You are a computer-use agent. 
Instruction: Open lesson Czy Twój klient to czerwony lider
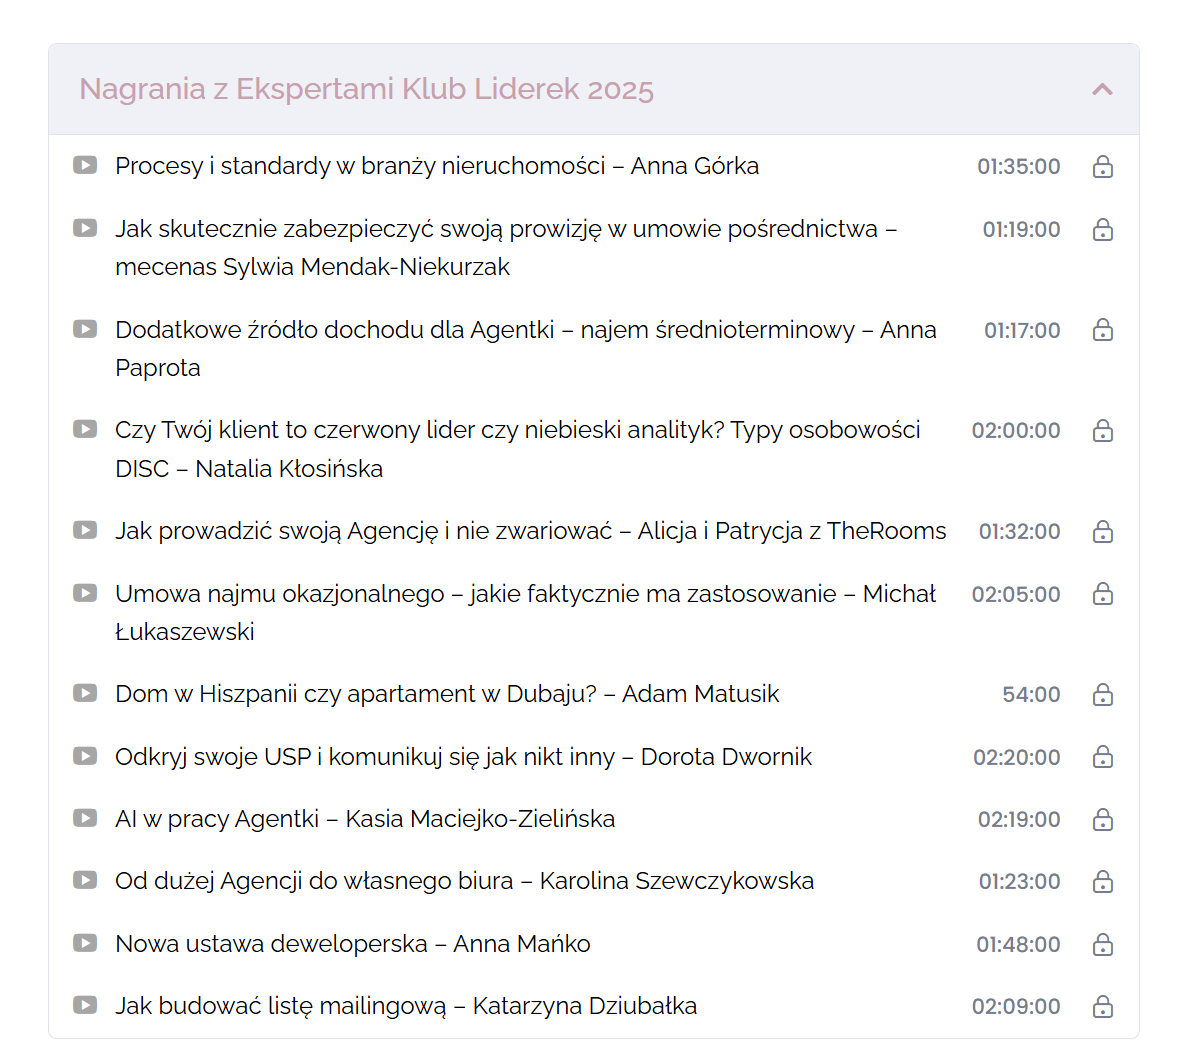[x=517, y=430]
